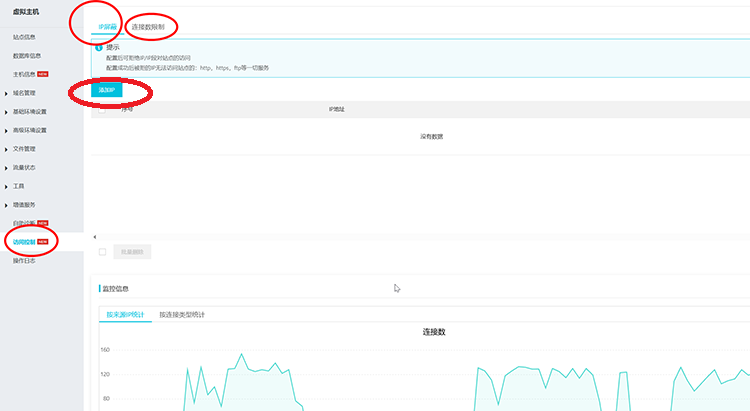
Task: Click the scroll-left arrow under the IP table
Action: click(95, 237)
